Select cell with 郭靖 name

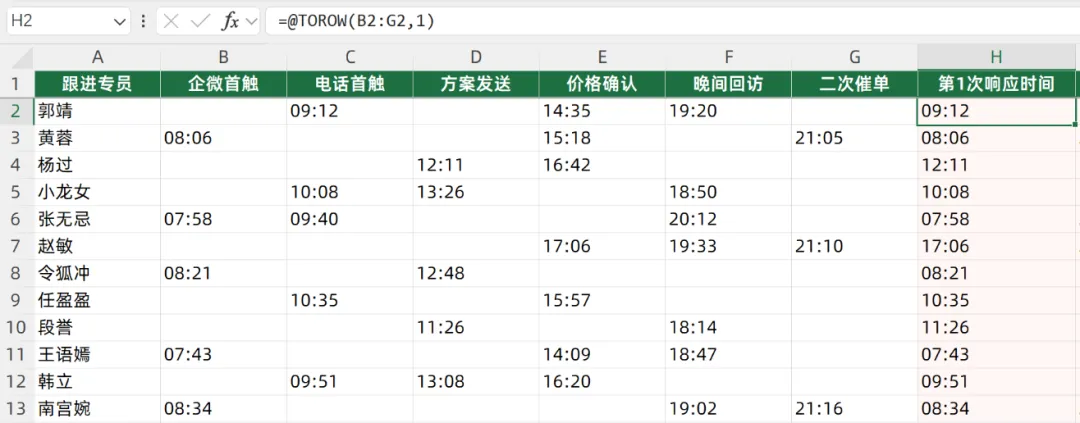coord(97,111)
